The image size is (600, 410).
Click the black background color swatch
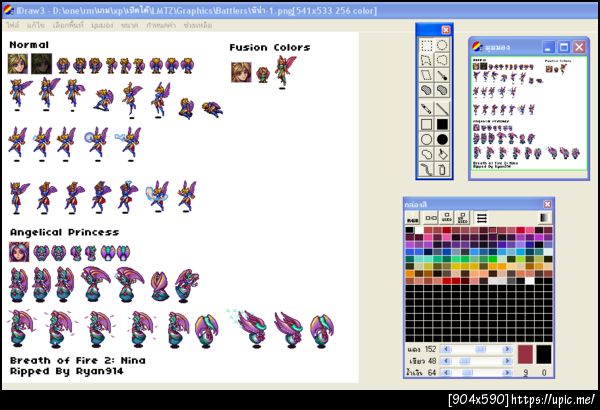coord(544,354)
